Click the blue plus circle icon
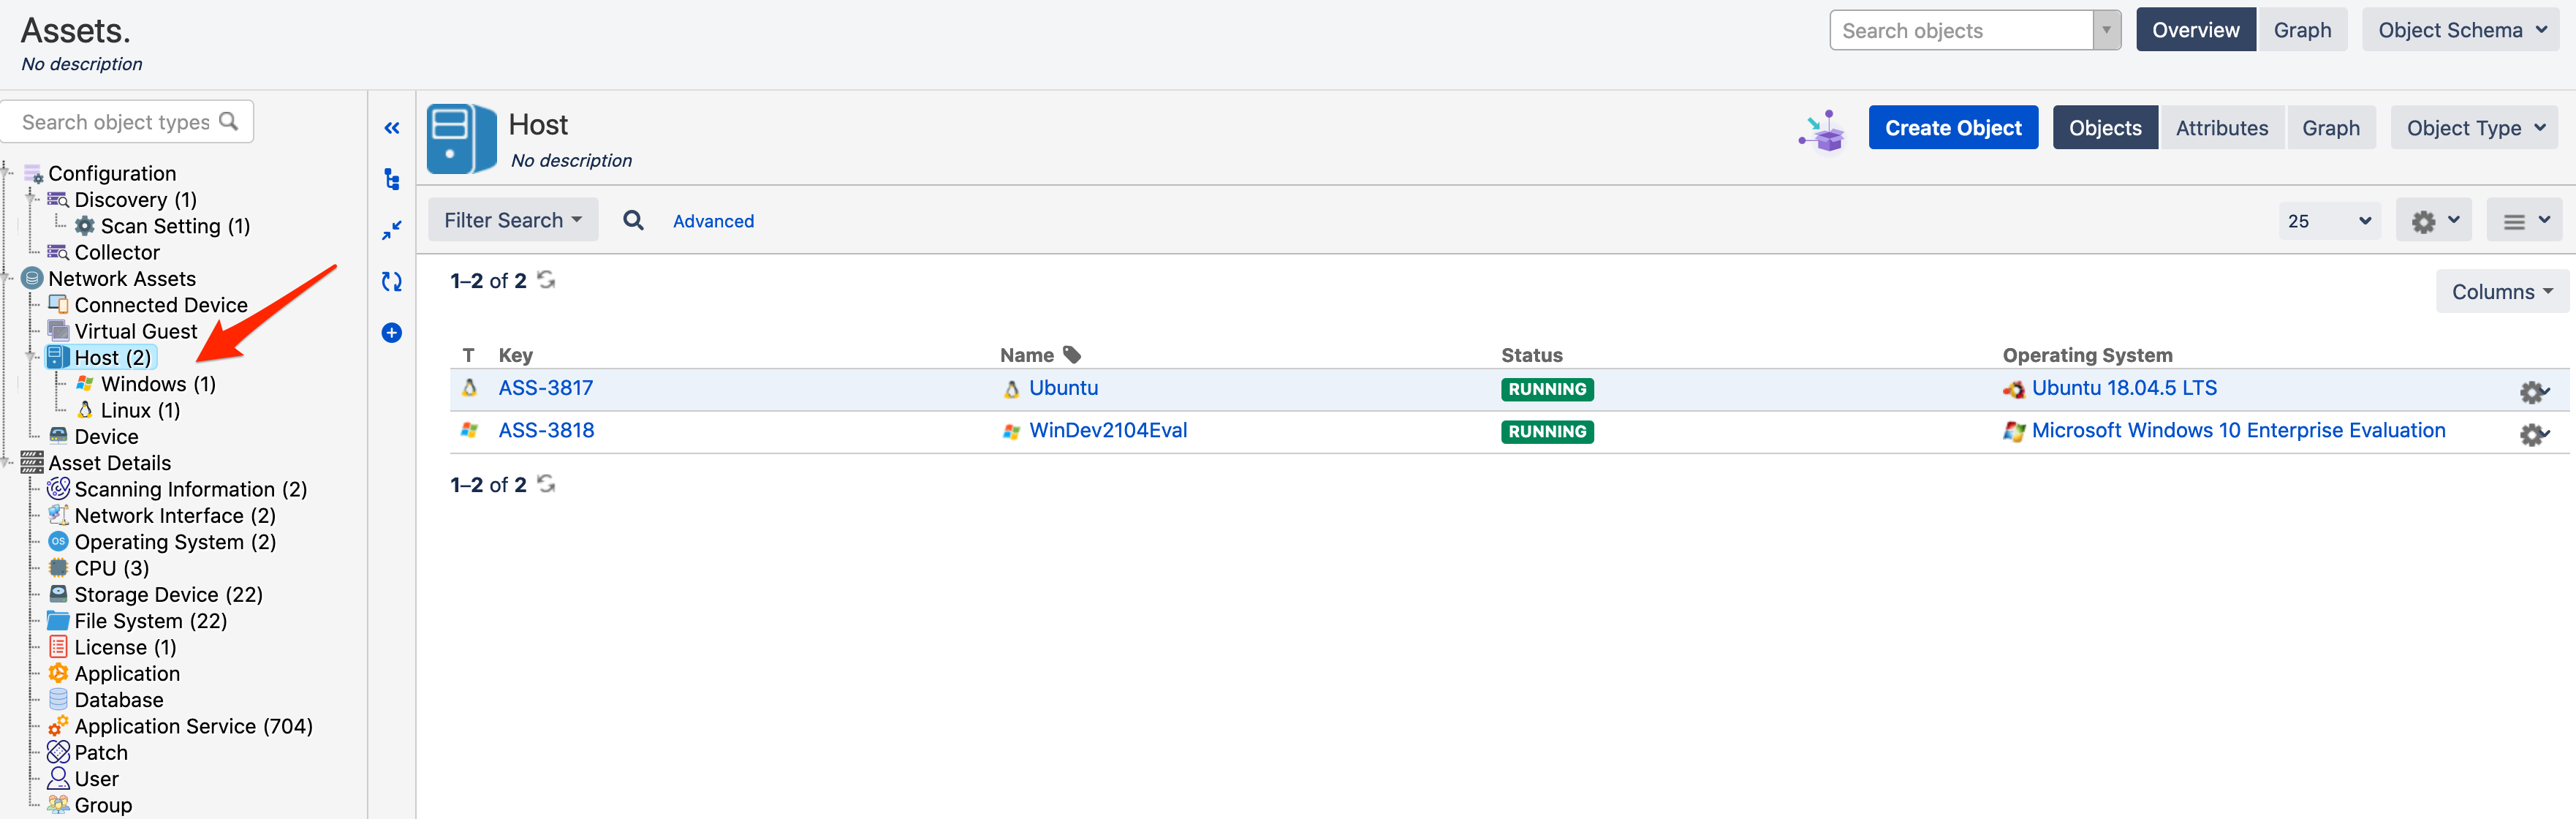This screenshot has width=2576, height=819. click(391, 333)
